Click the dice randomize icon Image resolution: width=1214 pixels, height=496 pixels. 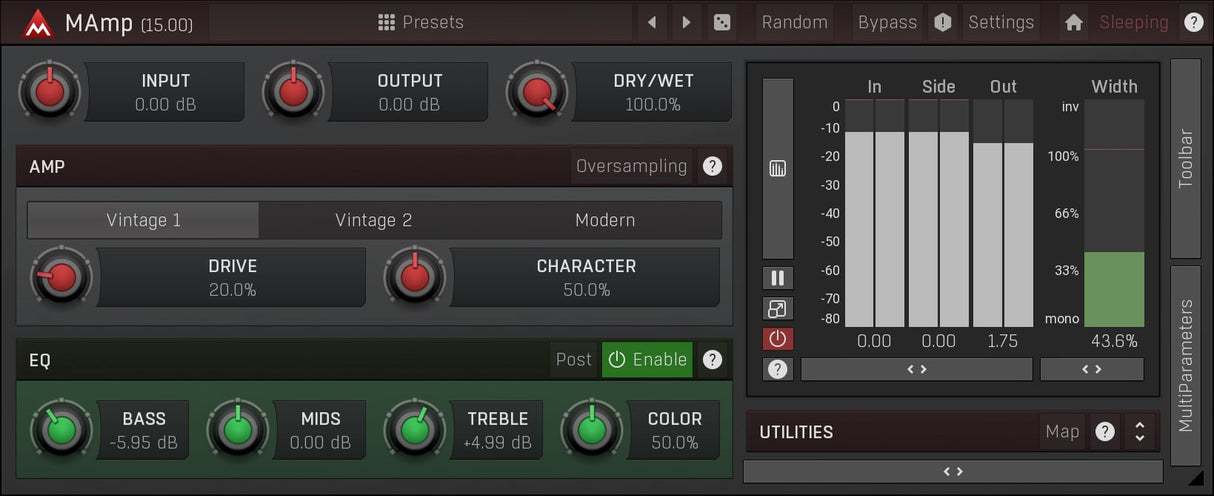(720, 22)
